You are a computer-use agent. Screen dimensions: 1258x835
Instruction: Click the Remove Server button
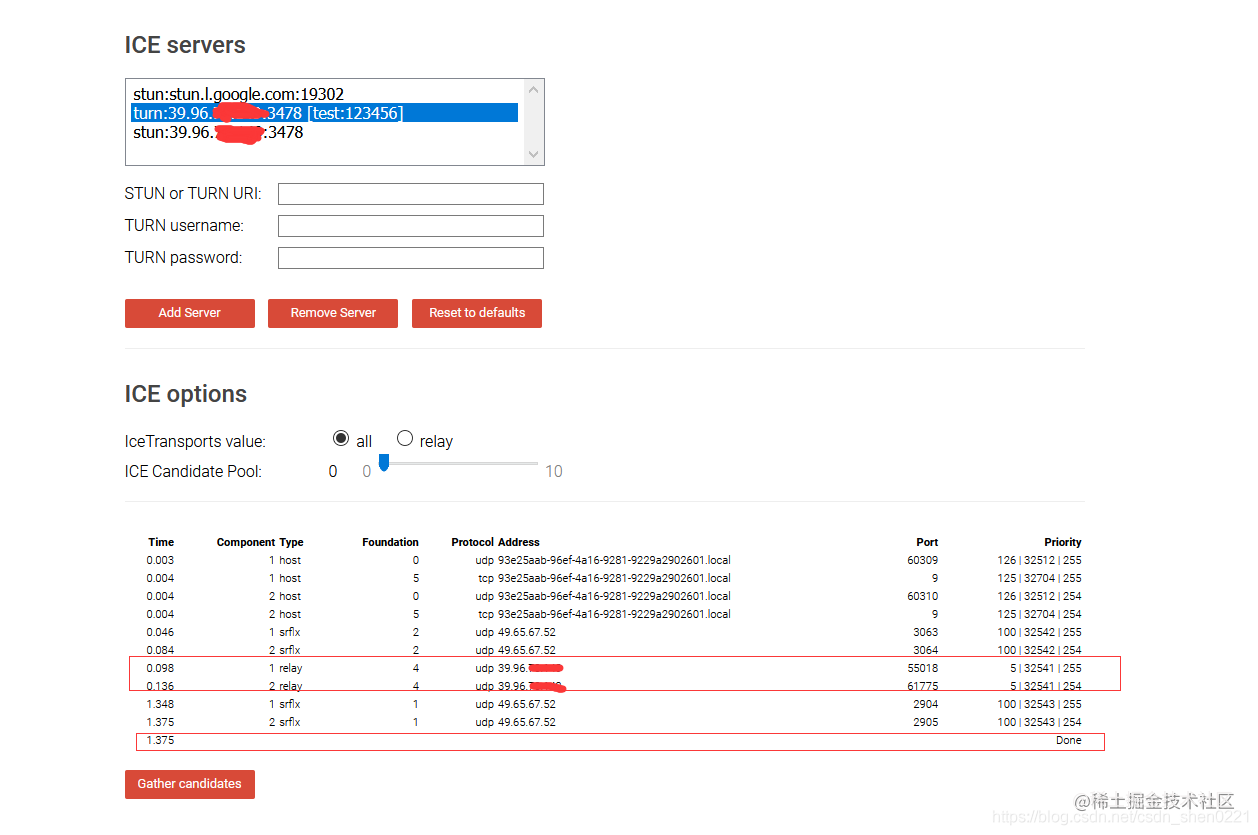(x=333, y=313)
